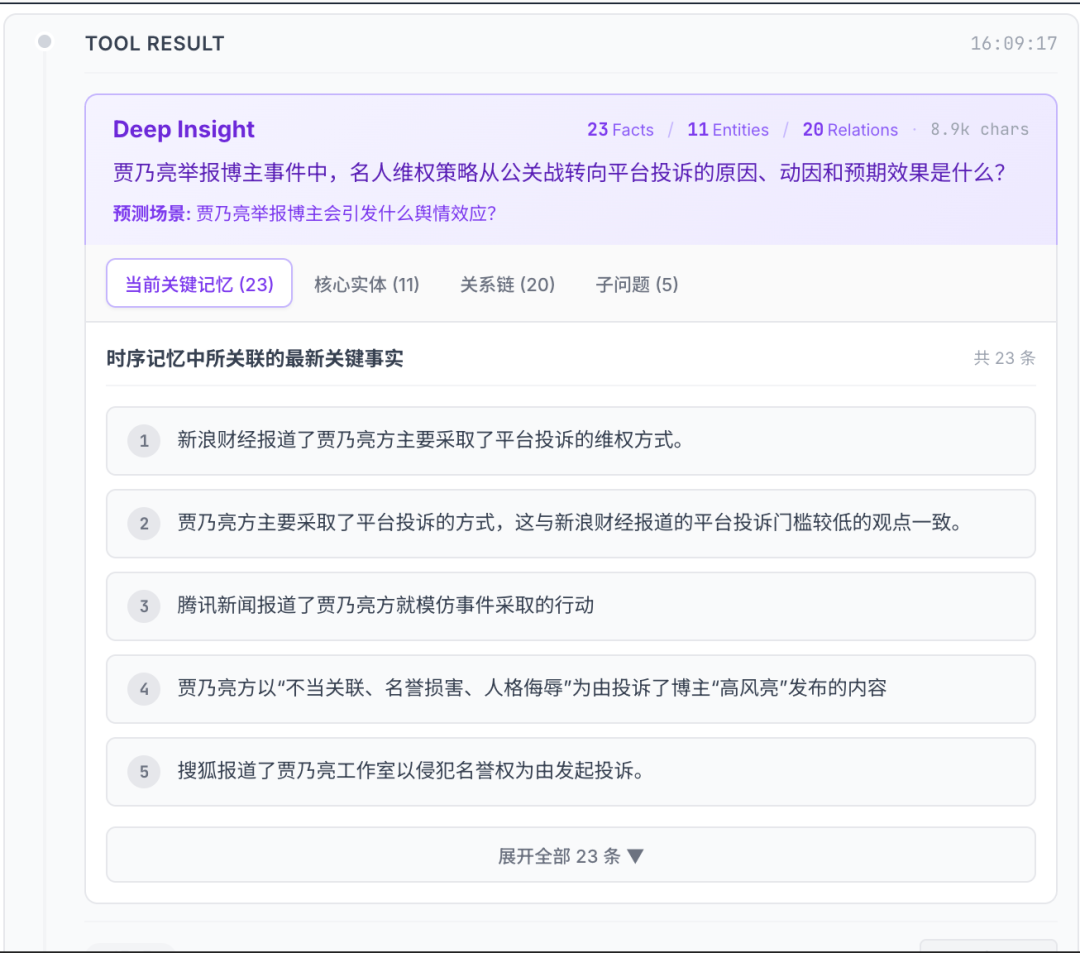Click the number 1 badge icon
This screenshot has height=953, width=1080.
point(144,441)
